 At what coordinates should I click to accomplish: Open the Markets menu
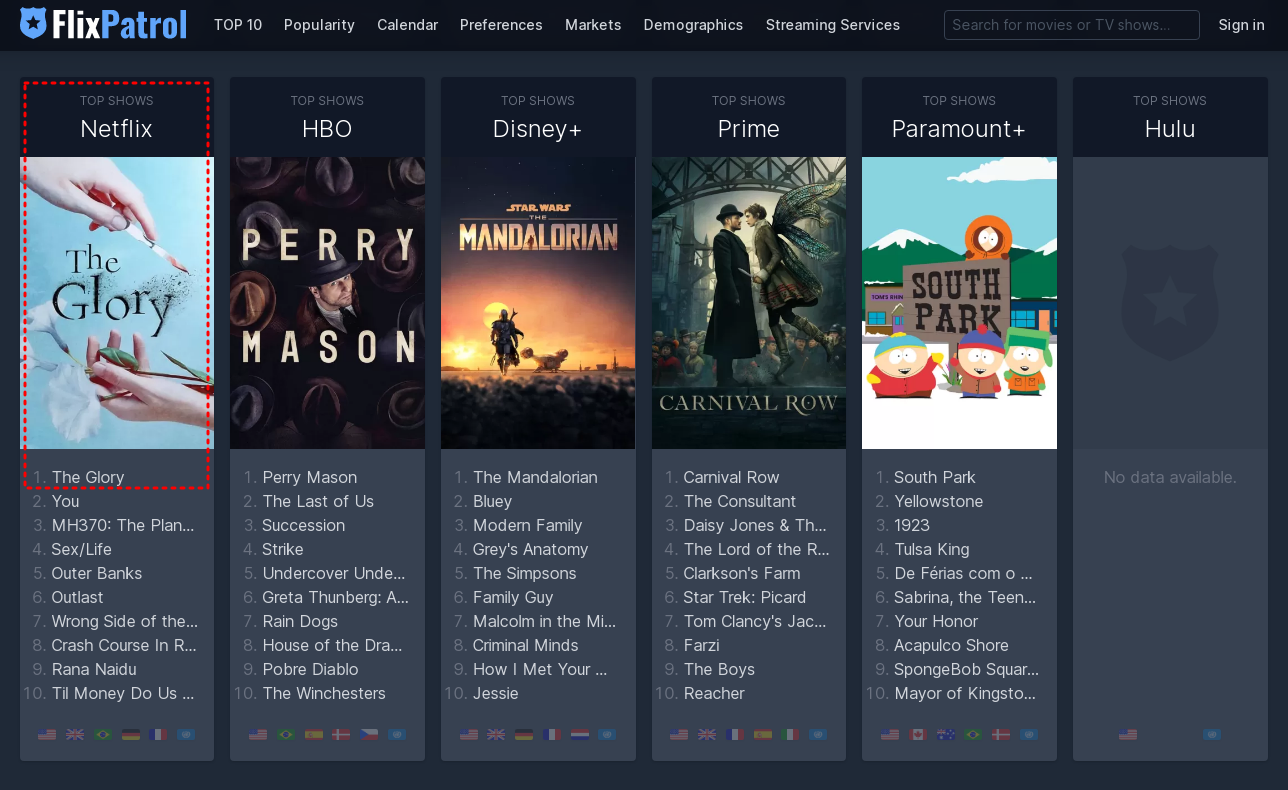pyautogui.click(x=593, y=25)
